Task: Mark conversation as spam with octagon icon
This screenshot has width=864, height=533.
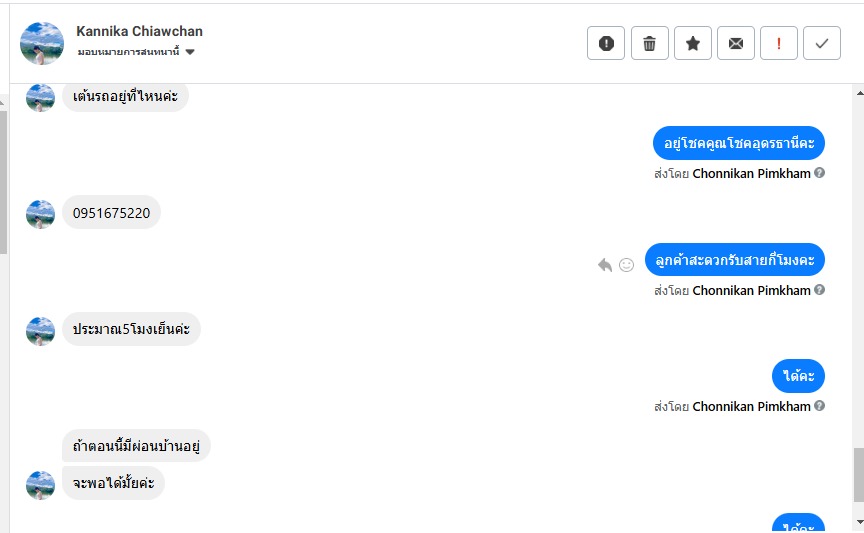Action: [x=606, y=43]
